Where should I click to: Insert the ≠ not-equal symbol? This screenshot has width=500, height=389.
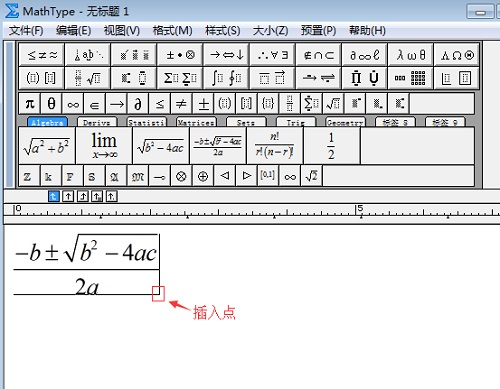[181, 104]
